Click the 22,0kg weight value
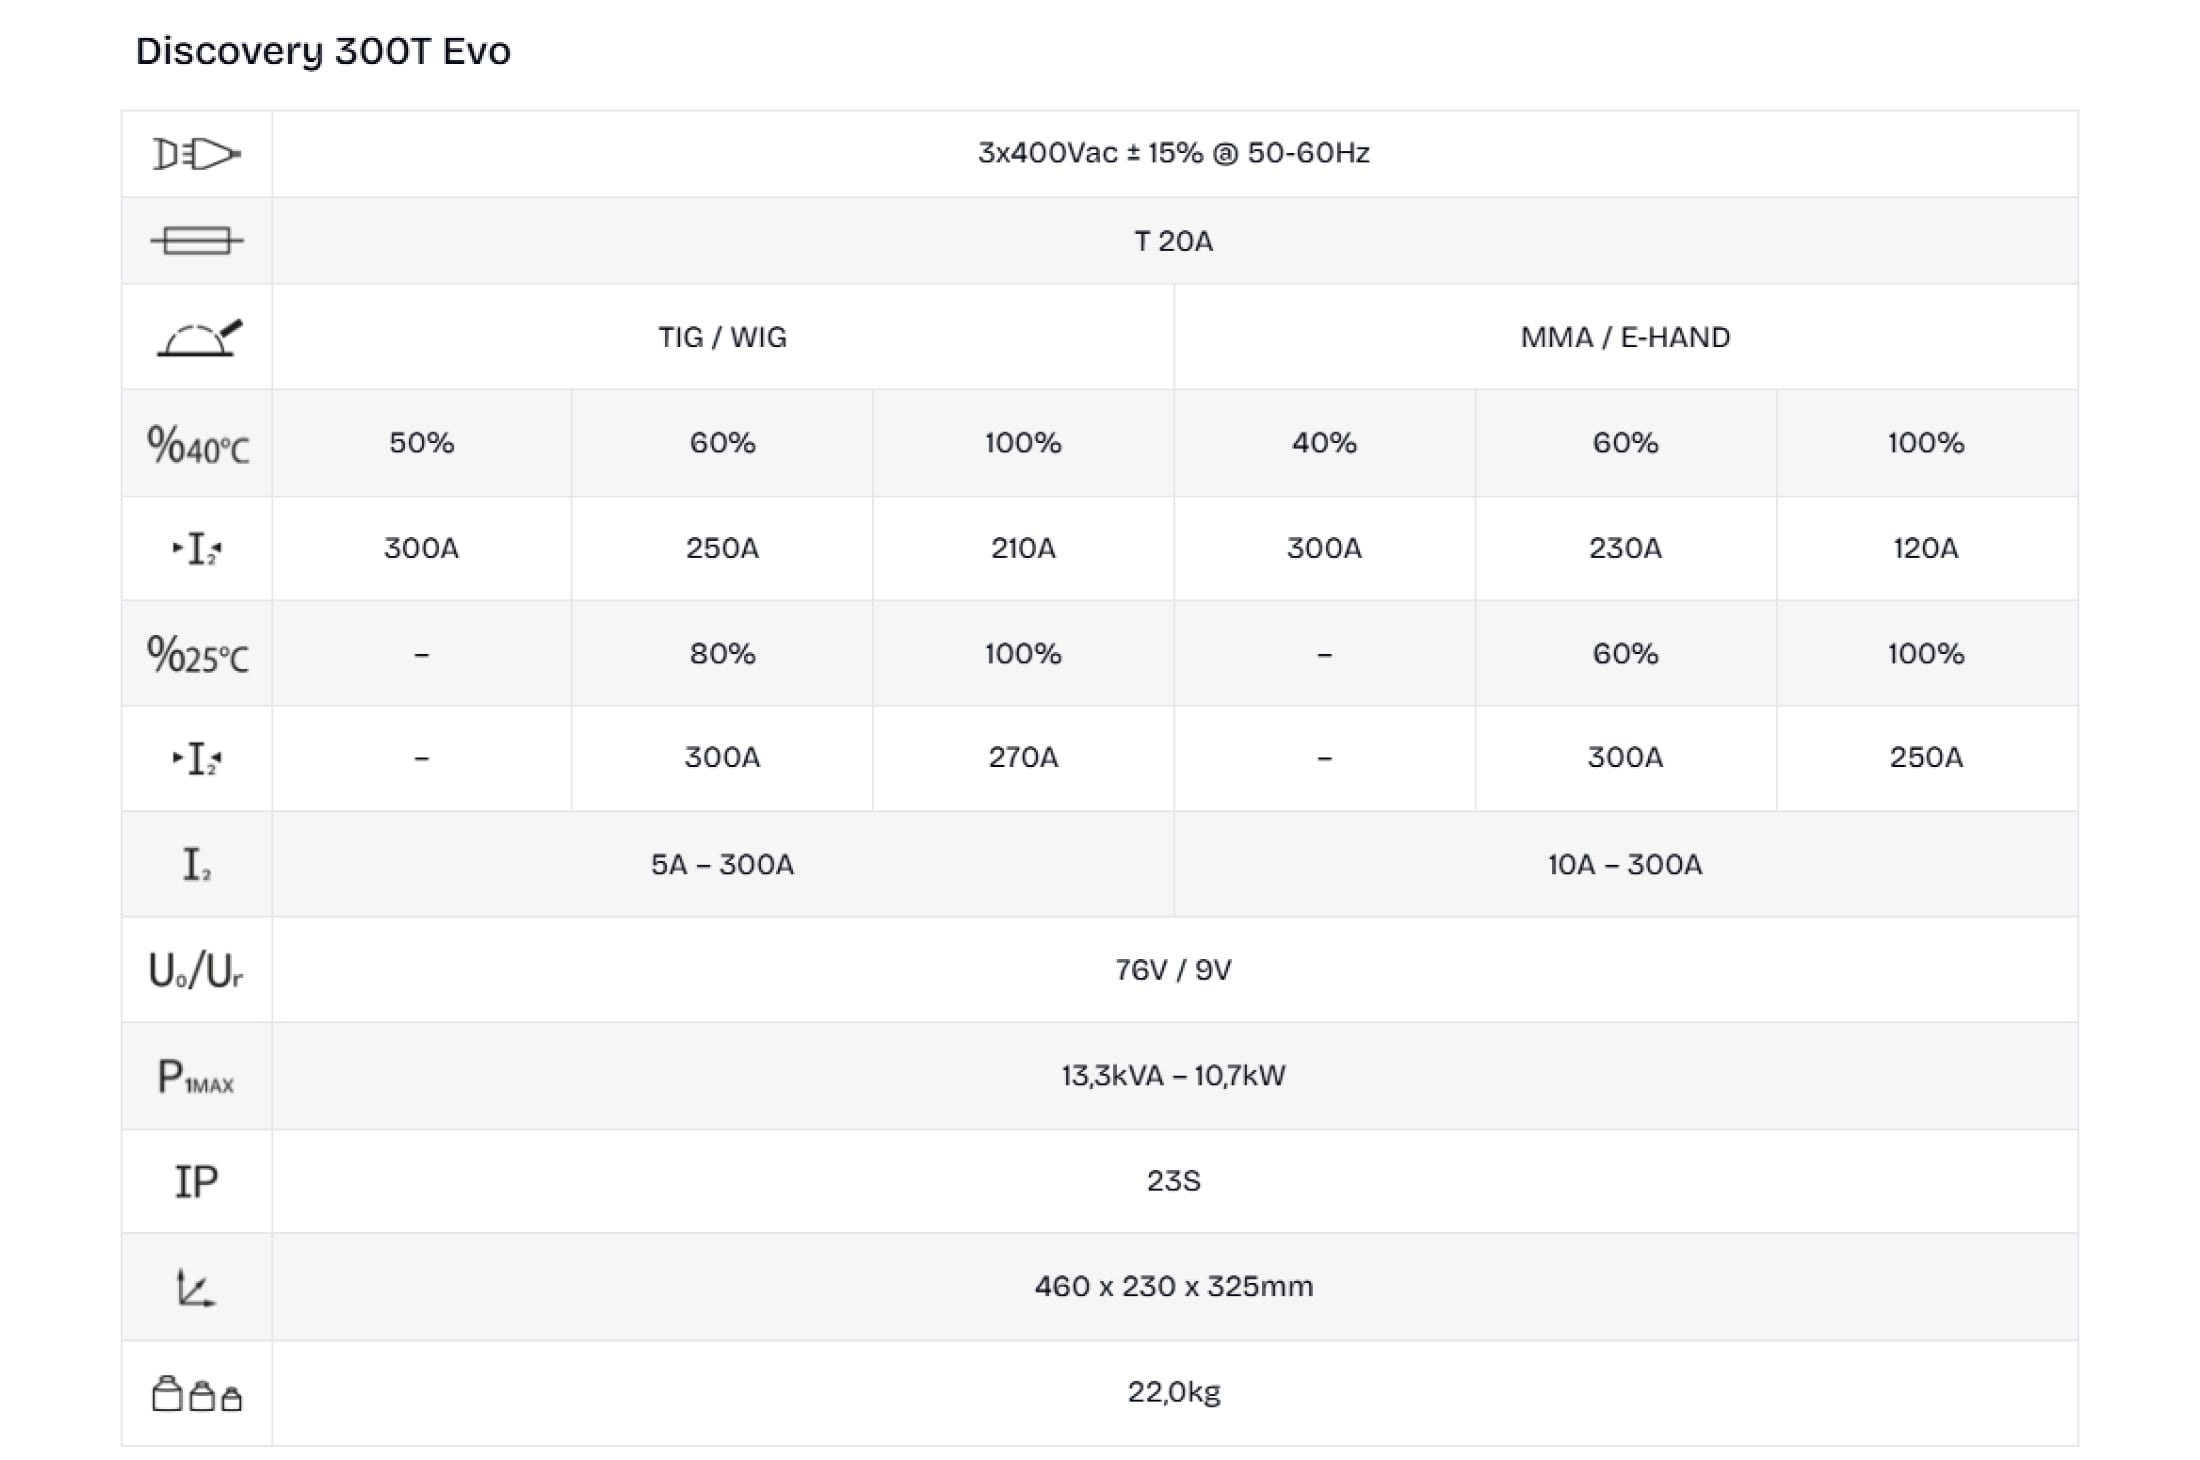Image resolution: width=2200 pixels, height=1460 pixels. tap(1173, 1392)
